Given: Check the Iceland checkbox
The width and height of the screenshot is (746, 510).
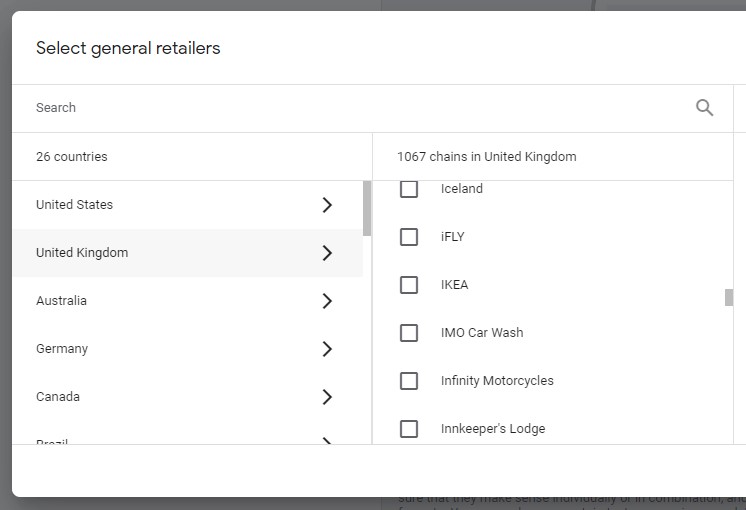Looking at the screenshot, I should click(409, 189).
